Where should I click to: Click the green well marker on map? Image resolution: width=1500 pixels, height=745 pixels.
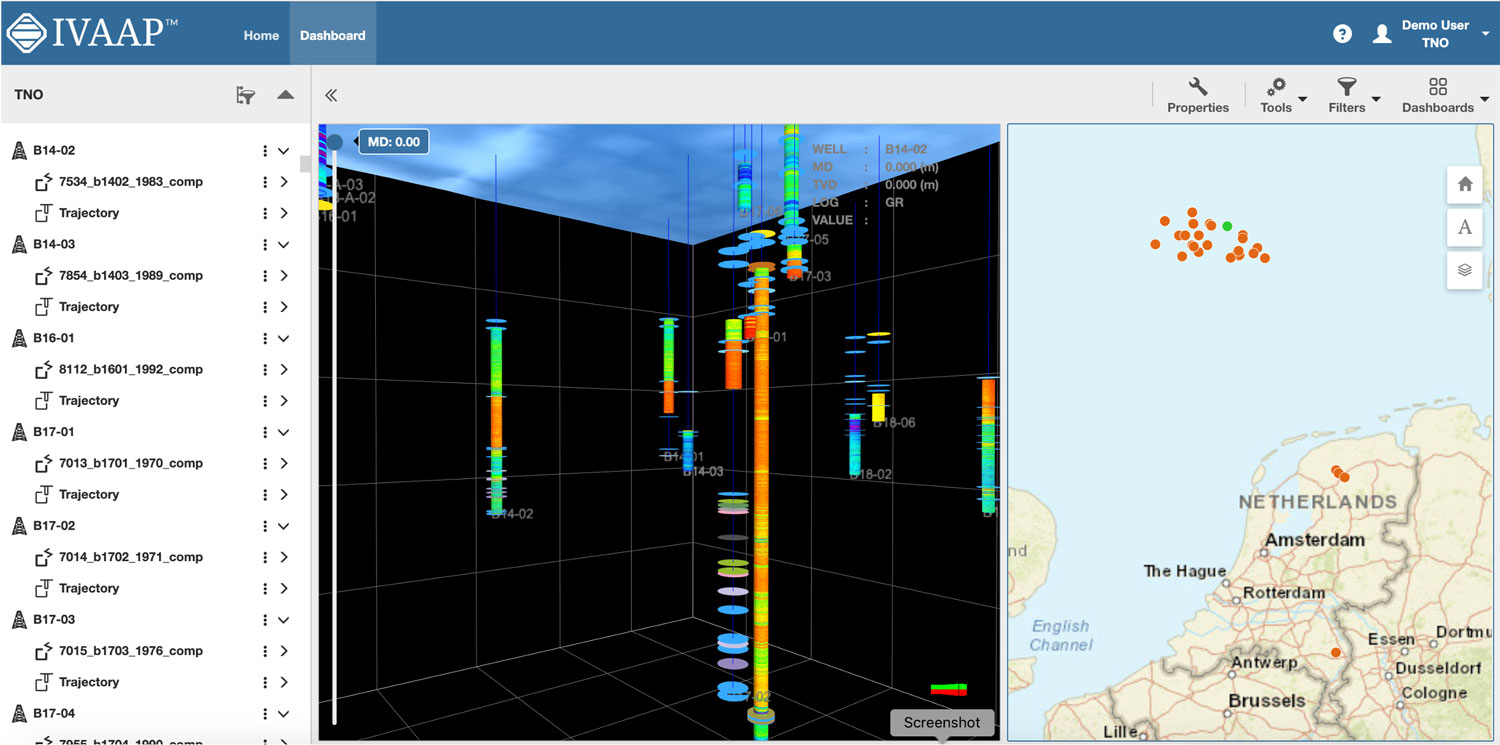tap(1227, 226)
